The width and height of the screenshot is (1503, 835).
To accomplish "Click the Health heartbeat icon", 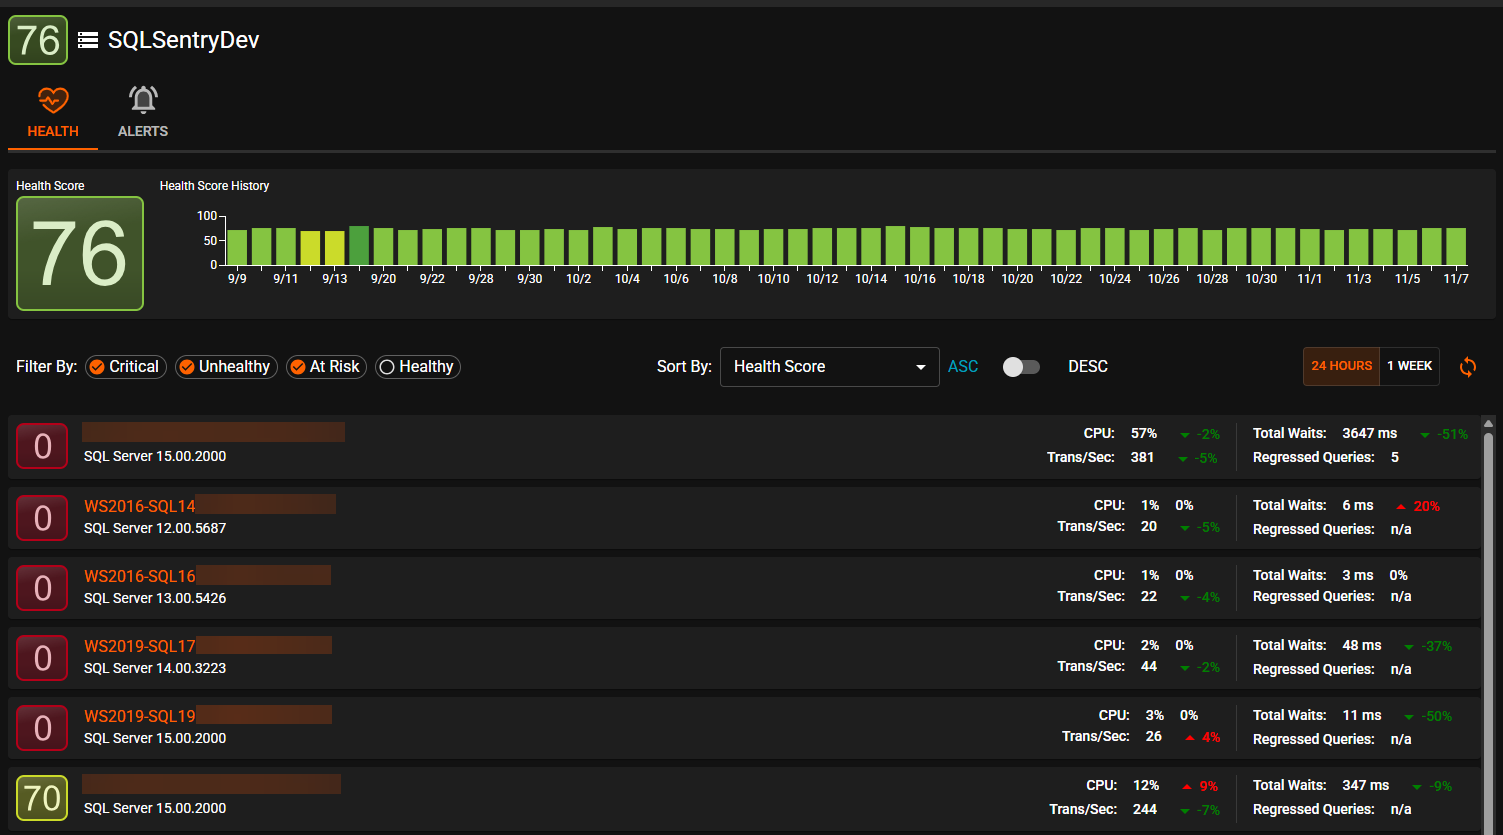I will pos(53,100).
